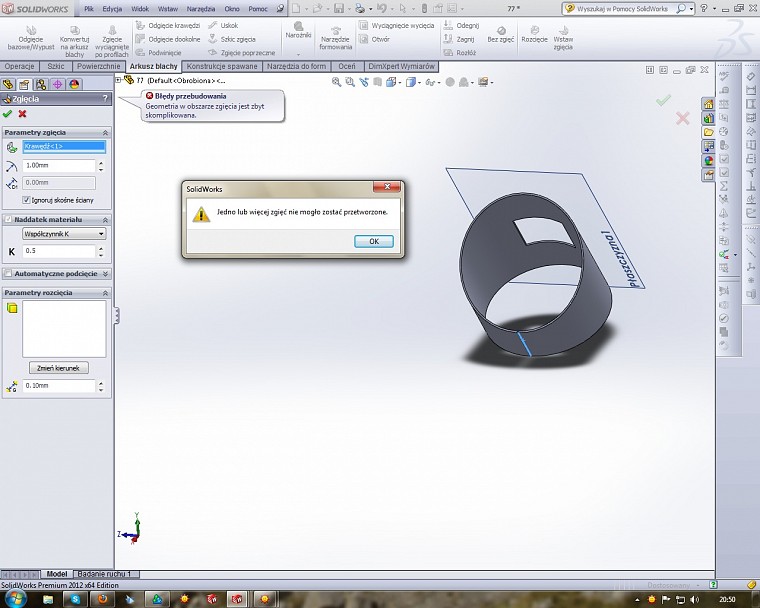This screenshot has height=608, width=760.
Task: Toggle Naddatek materiału checkbox
Action: click(8, 220)
